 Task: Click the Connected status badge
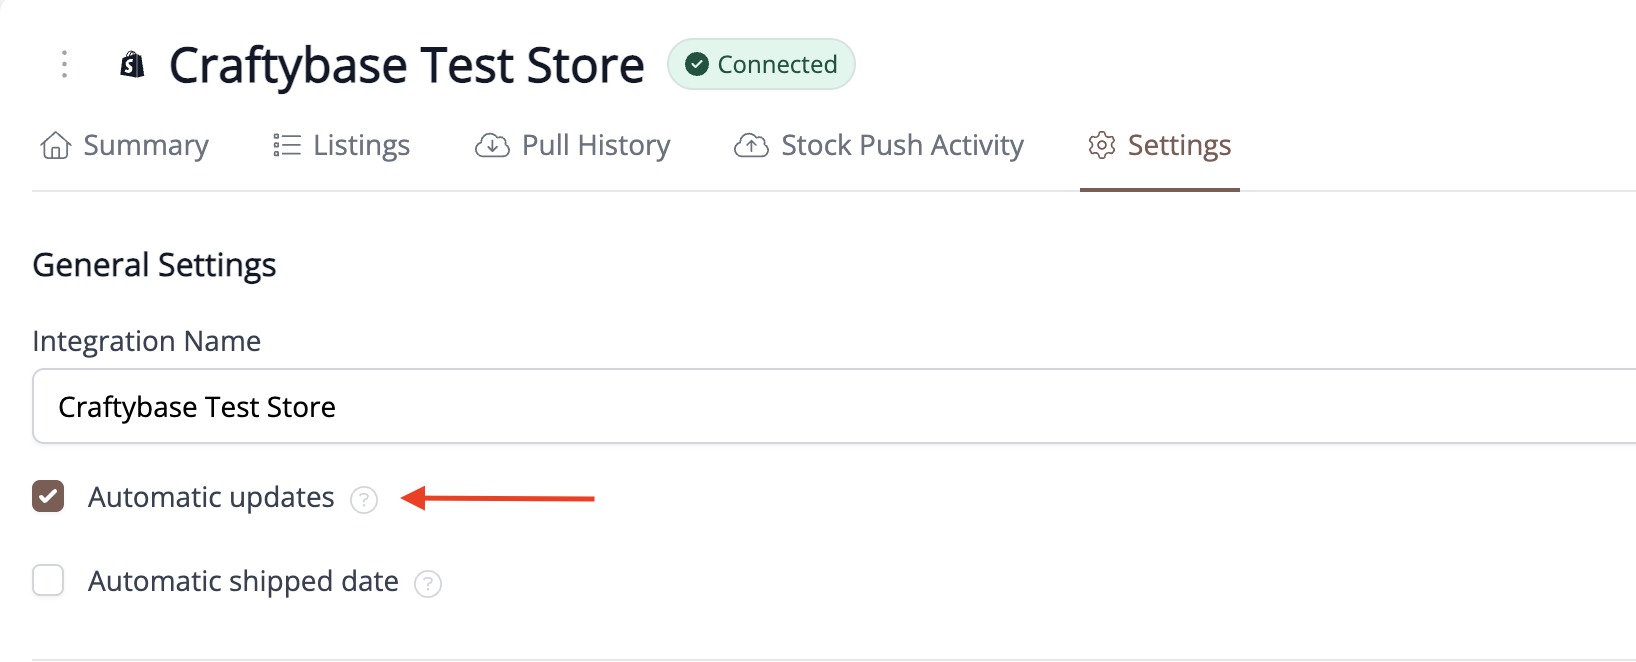pyautogui.click(x=761, y=64)
